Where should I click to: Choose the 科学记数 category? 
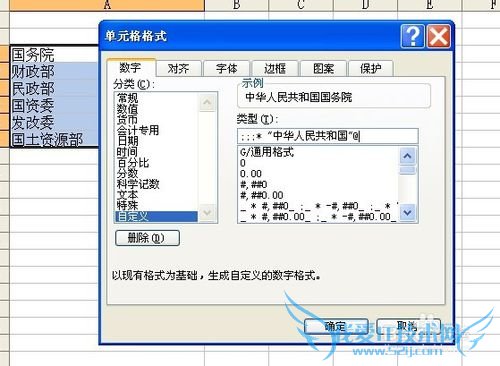click(x=156, y=184)
